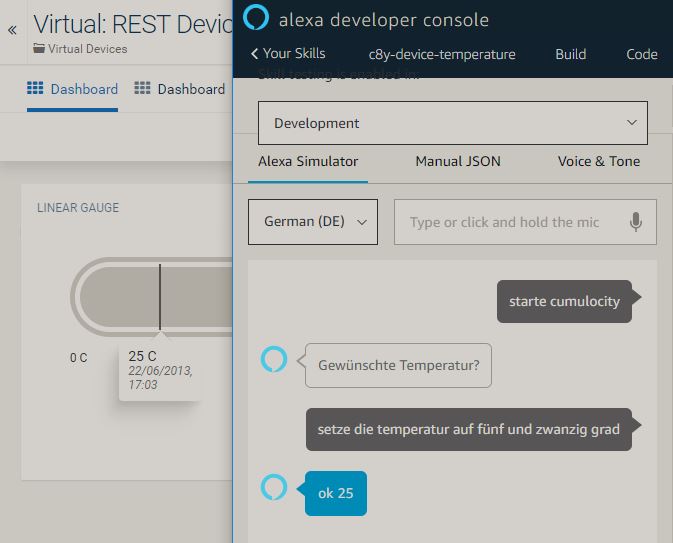This screenshot has width=673, height=543.
Task: Click the linear gauge marker line
Action: (x=159, y=297)
